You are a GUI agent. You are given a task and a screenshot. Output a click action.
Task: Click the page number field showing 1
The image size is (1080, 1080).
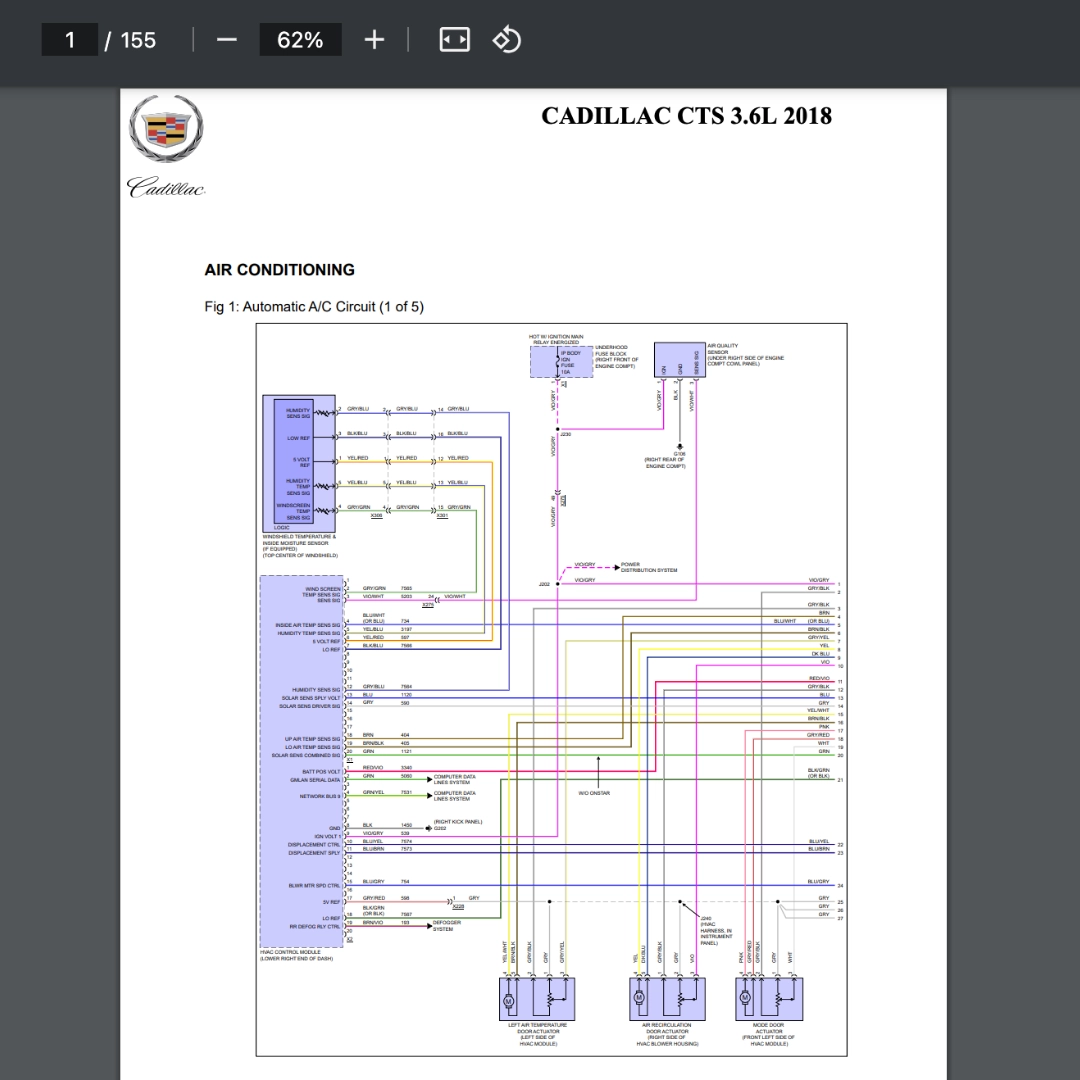tap(70, 40)
